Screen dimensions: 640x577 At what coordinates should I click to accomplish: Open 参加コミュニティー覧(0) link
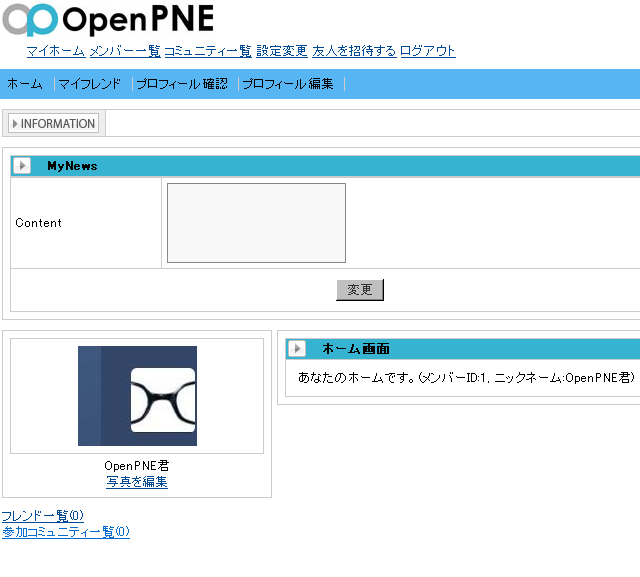pyautogui.click(x=65, y=532)
